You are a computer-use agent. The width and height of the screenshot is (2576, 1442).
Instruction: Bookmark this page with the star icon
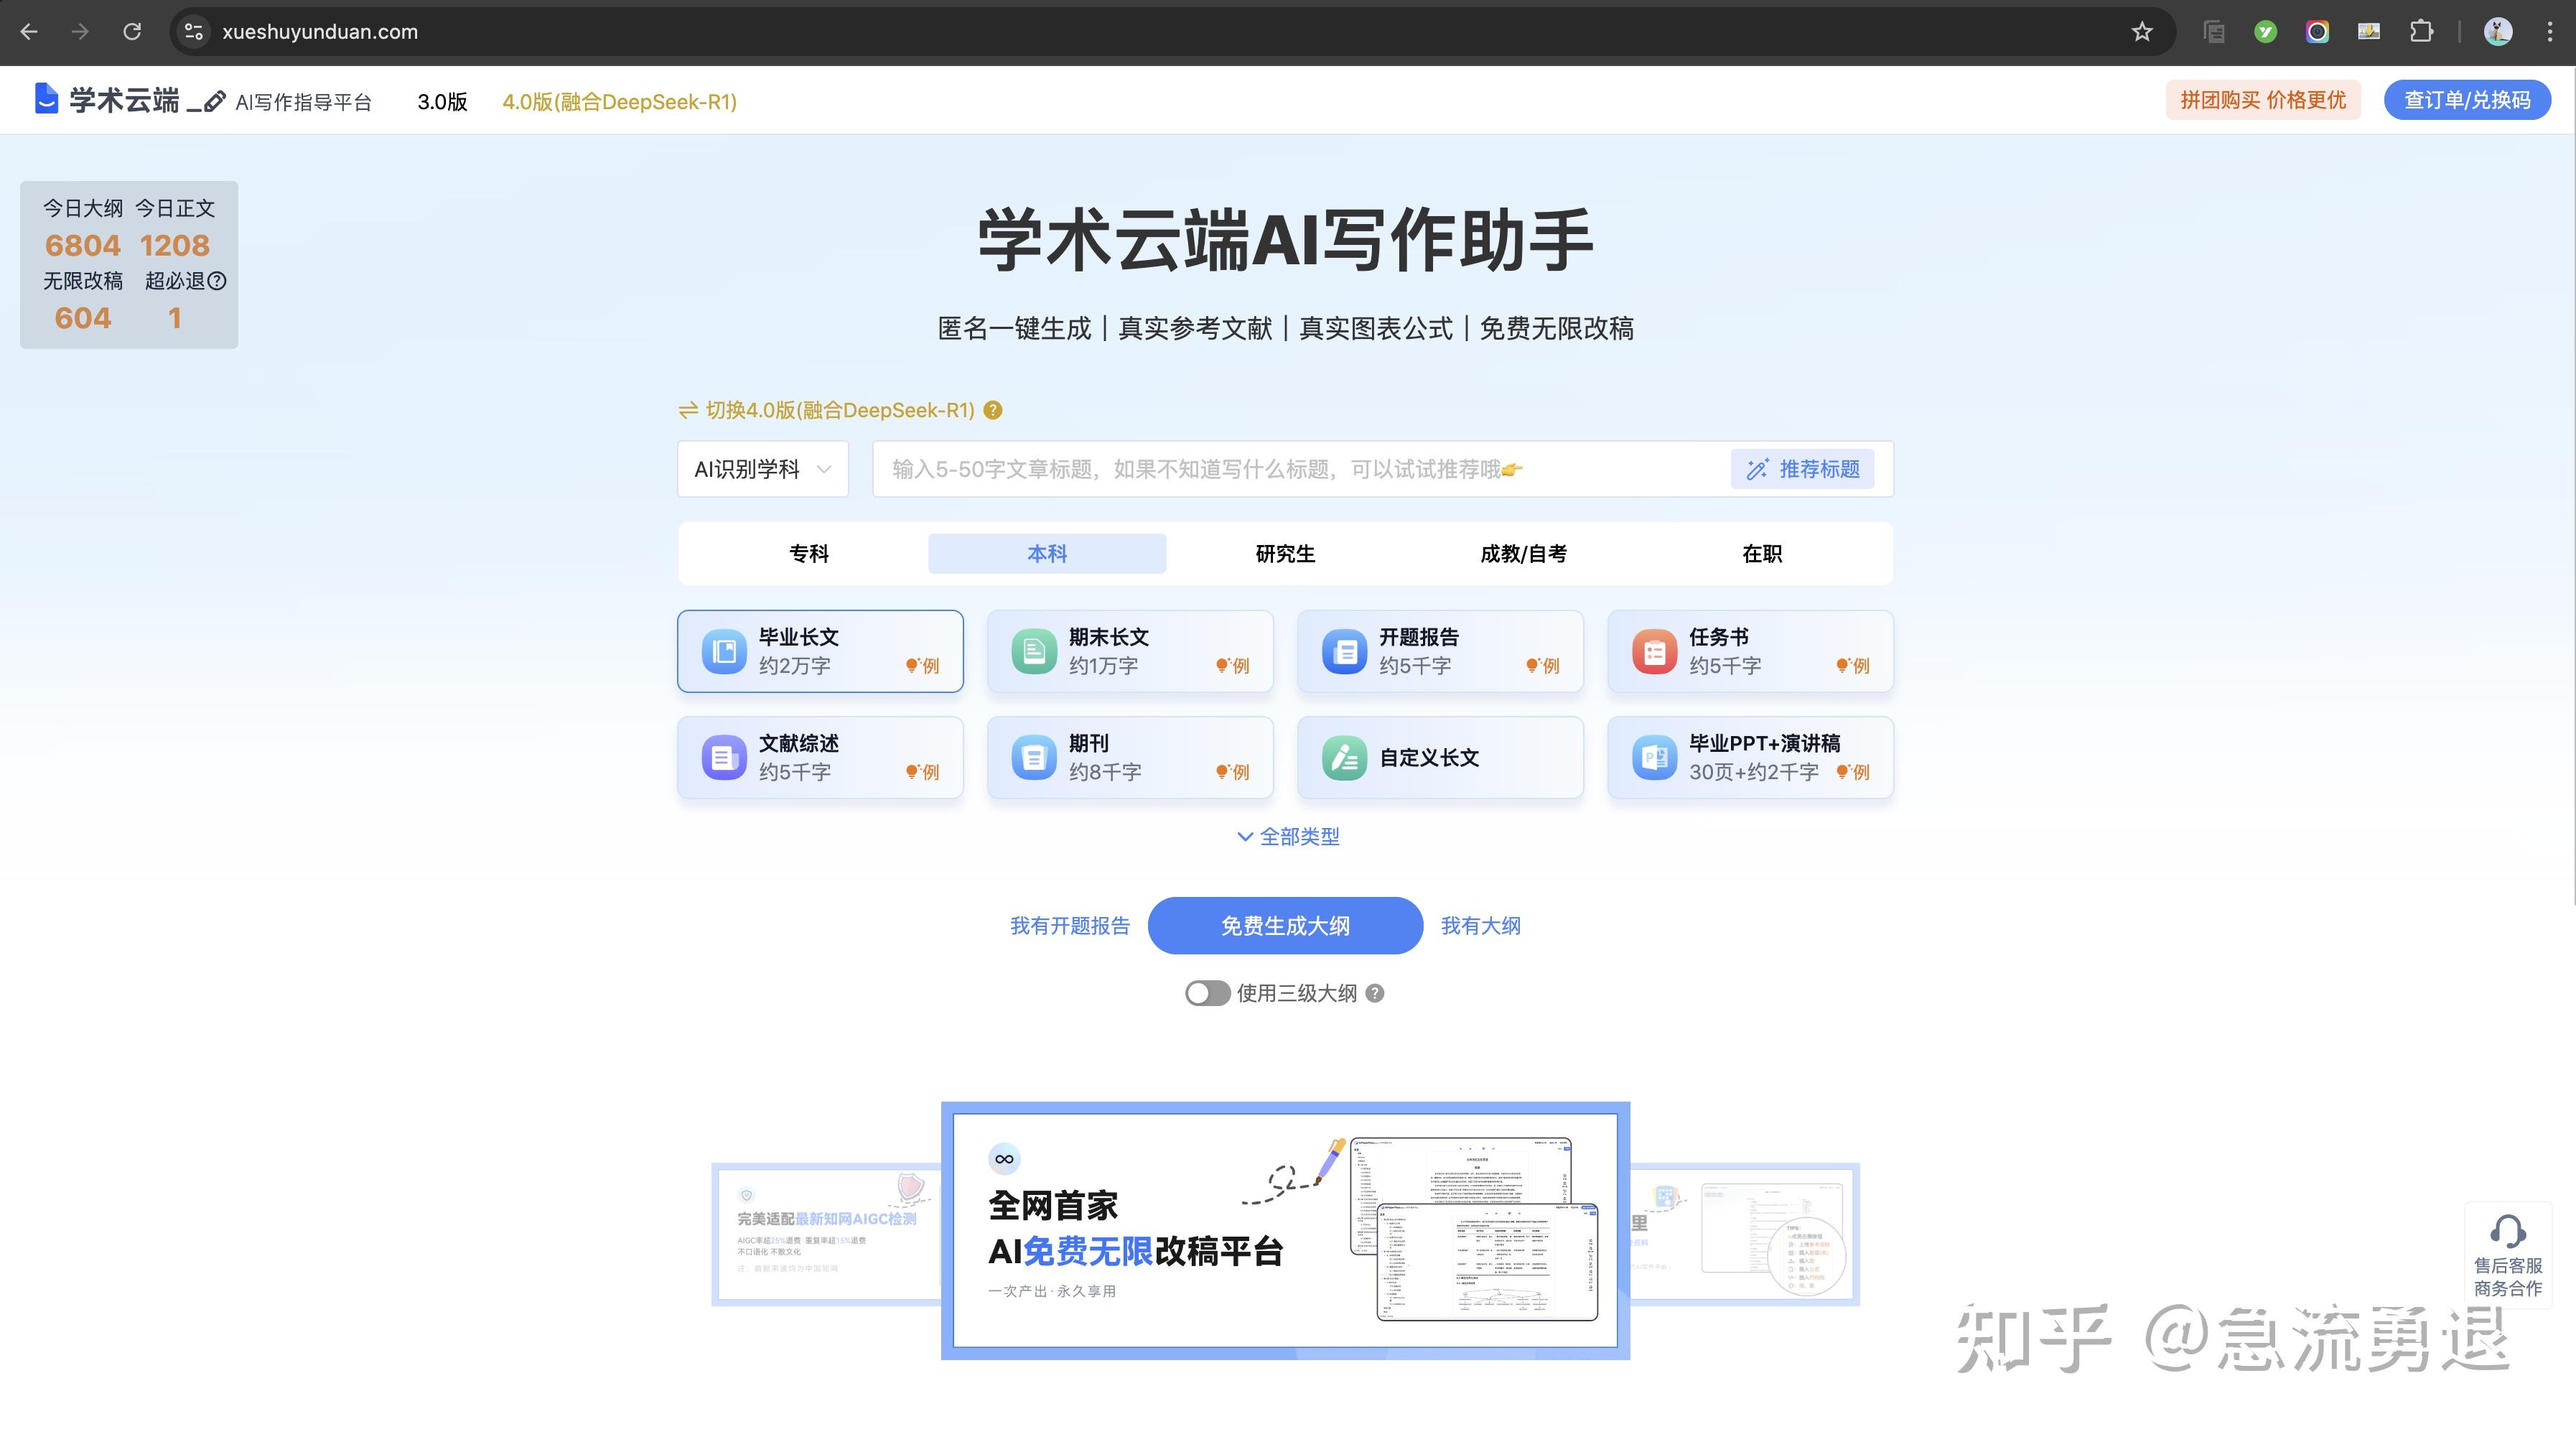tap(2142, 32)
